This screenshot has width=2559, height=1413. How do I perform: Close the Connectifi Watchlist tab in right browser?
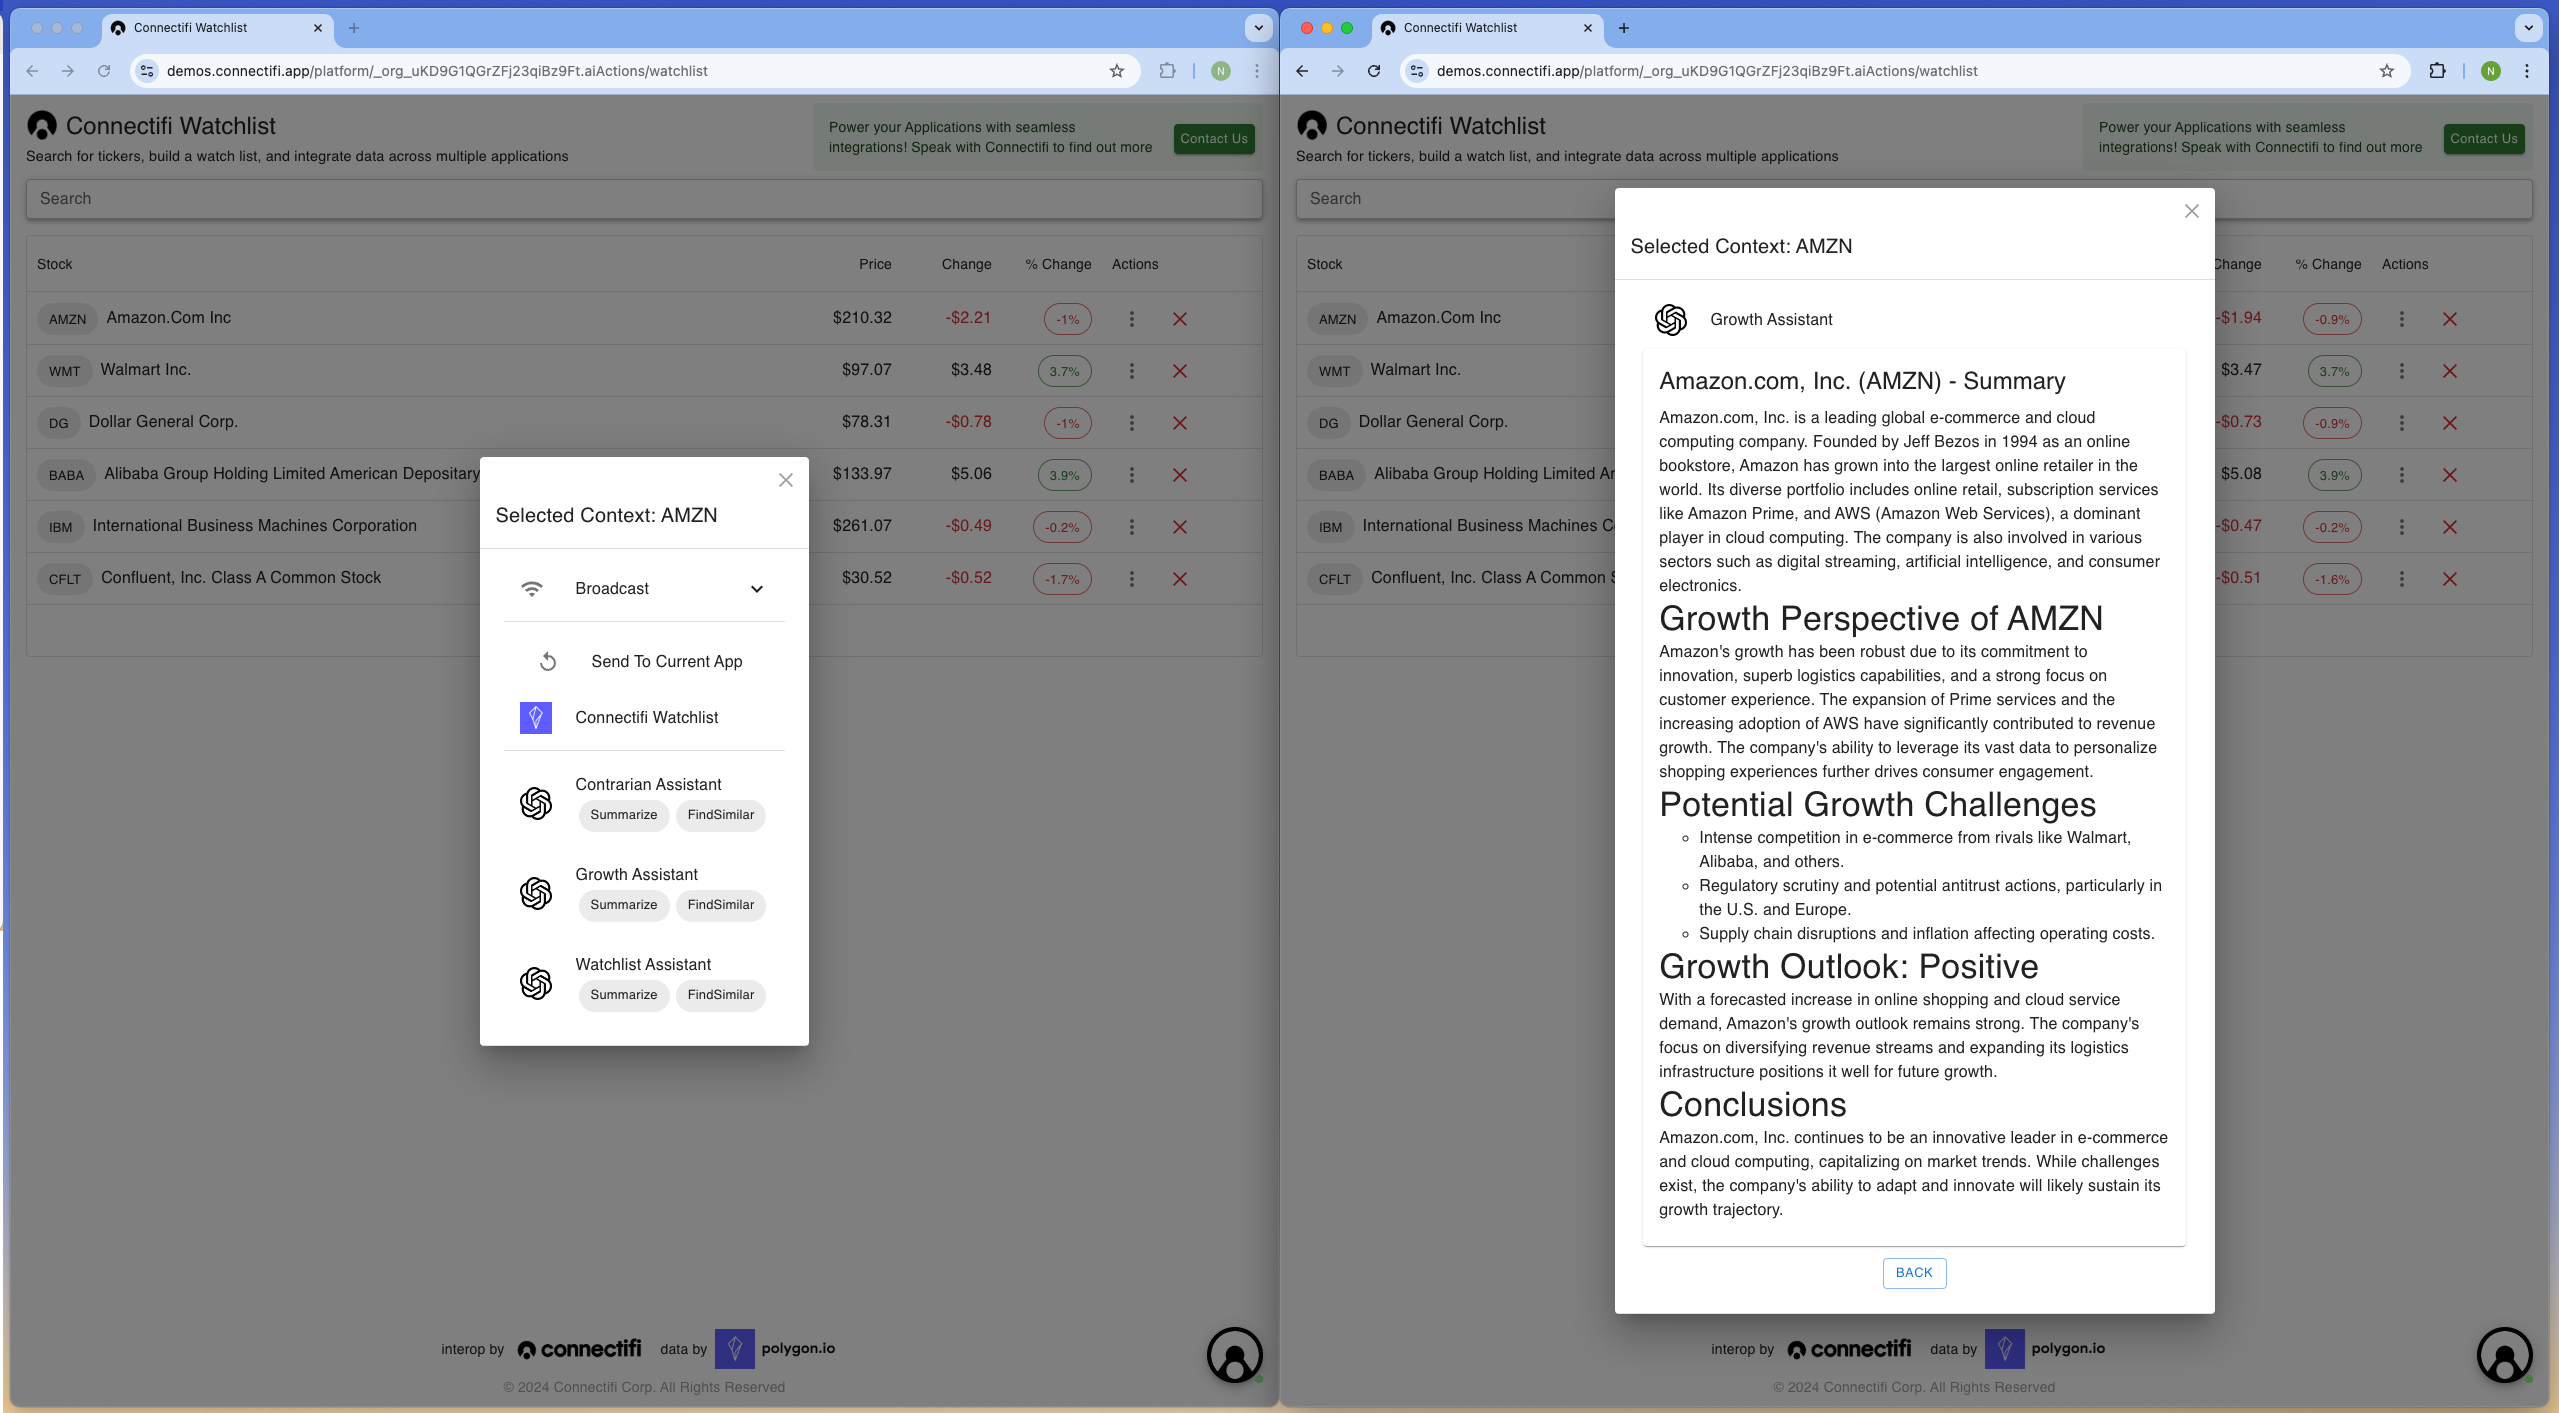pos(1588,28)
